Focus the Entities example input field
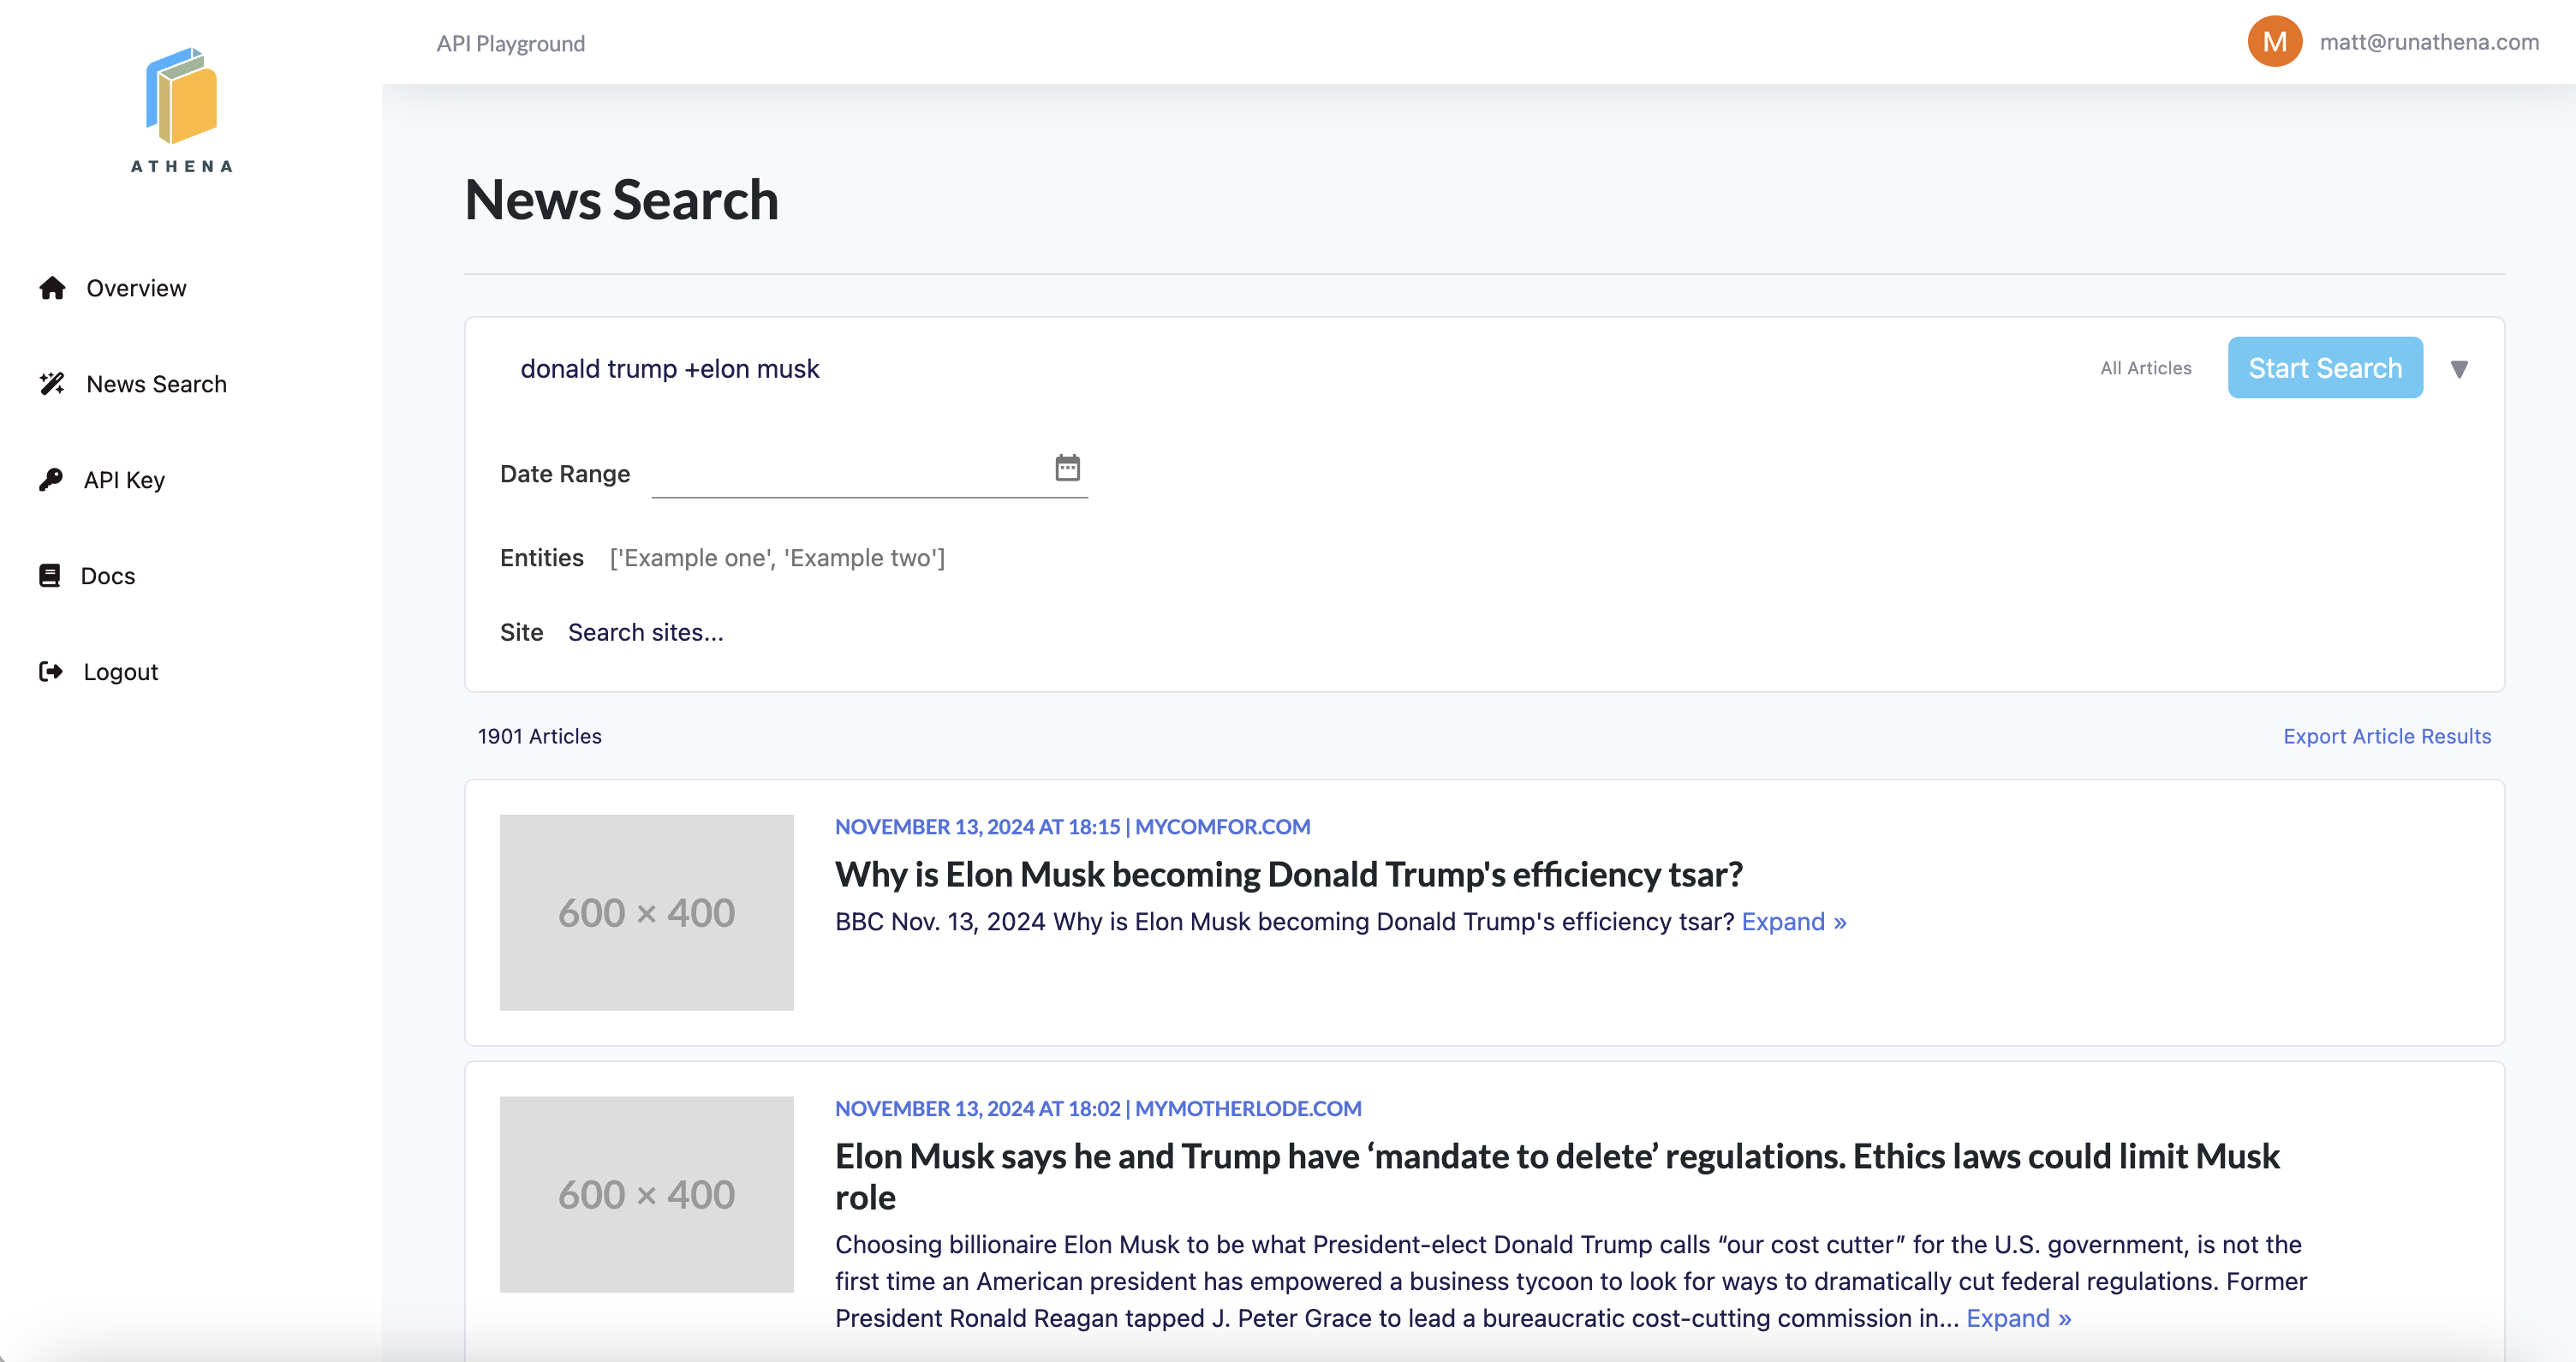This screenshot has width=2576, height=1362. click(x=777, y=558)
